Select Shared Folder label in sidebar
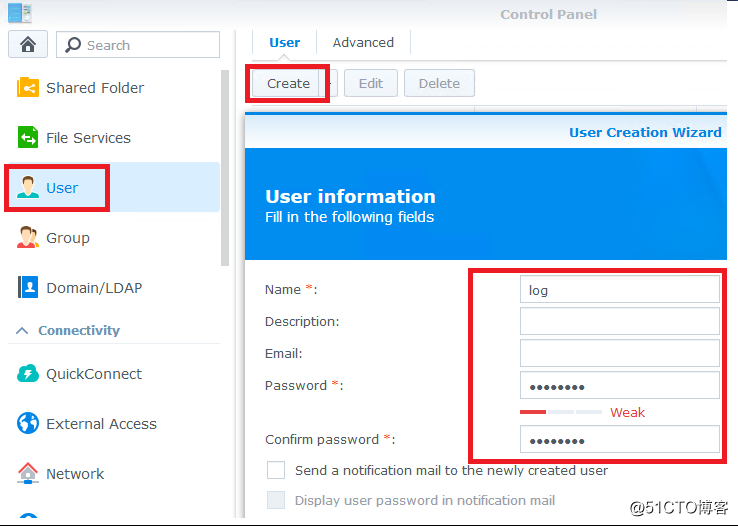This screenshot has height=526, width=738. pos(95,88)
